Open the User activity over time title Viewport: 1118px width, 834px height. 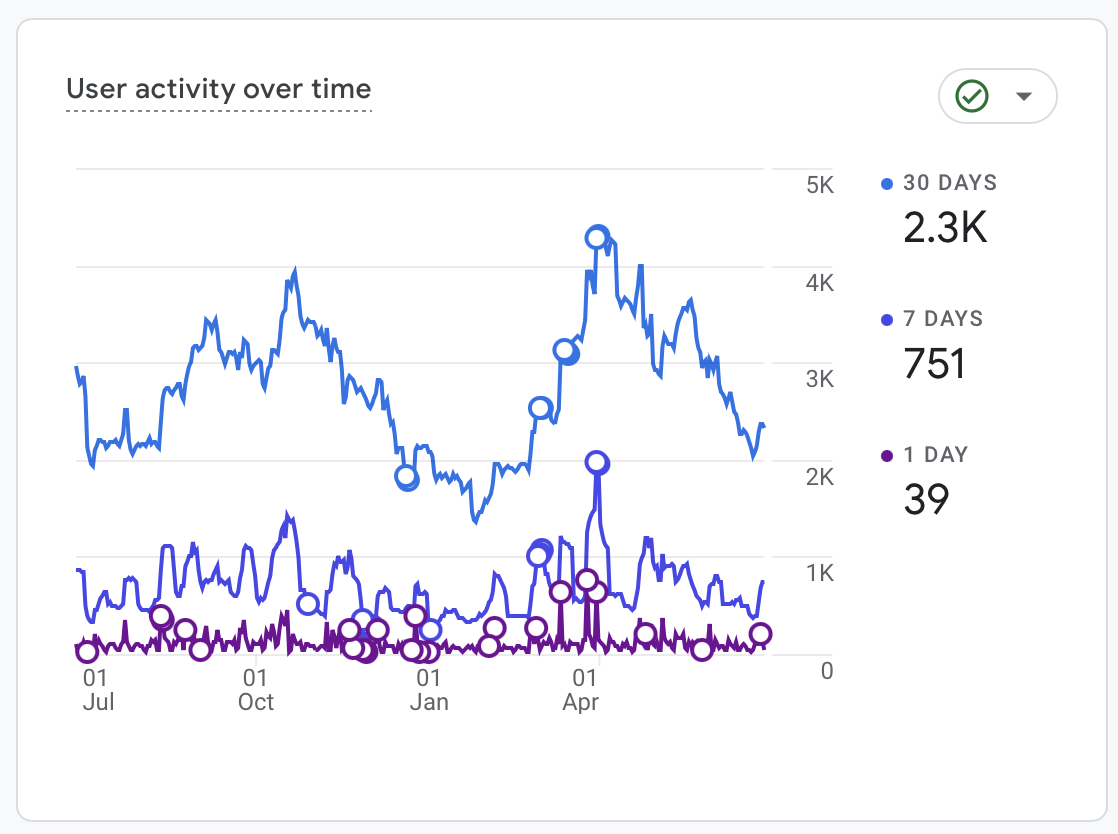point(219,89)
